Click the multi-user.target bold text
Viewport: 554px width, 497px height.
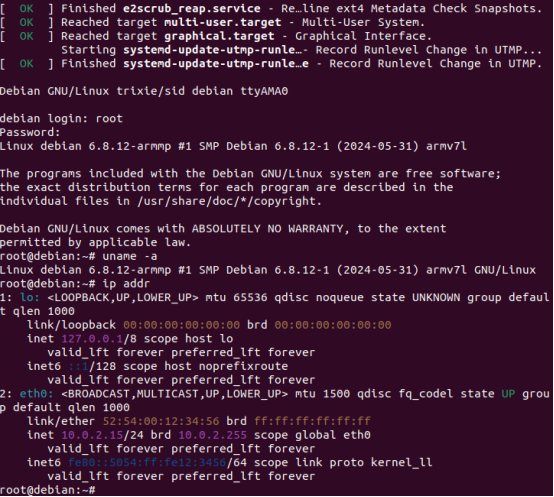(x=223, y=22)
